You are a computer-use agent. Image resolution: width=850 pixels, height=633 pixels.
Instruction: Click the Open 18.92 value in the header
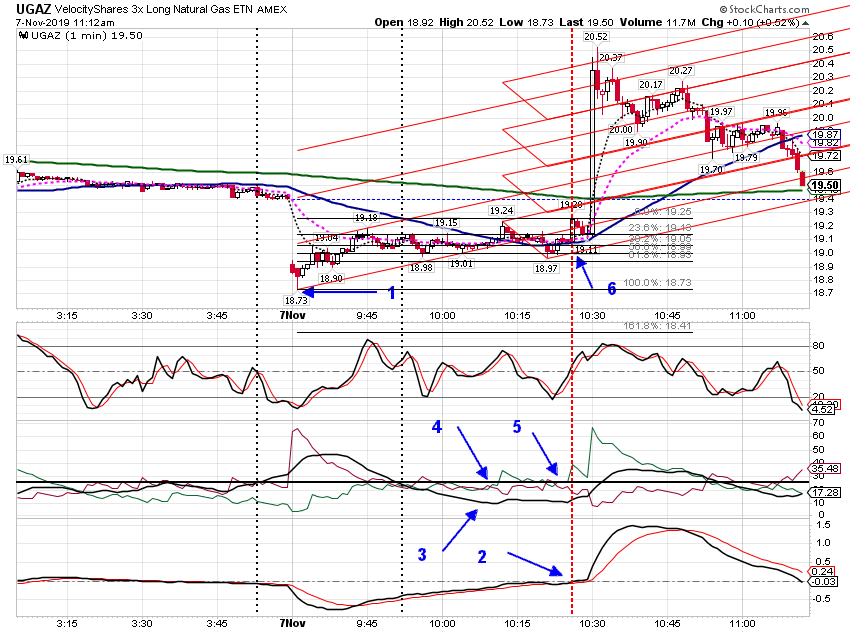tap(404, 23)
